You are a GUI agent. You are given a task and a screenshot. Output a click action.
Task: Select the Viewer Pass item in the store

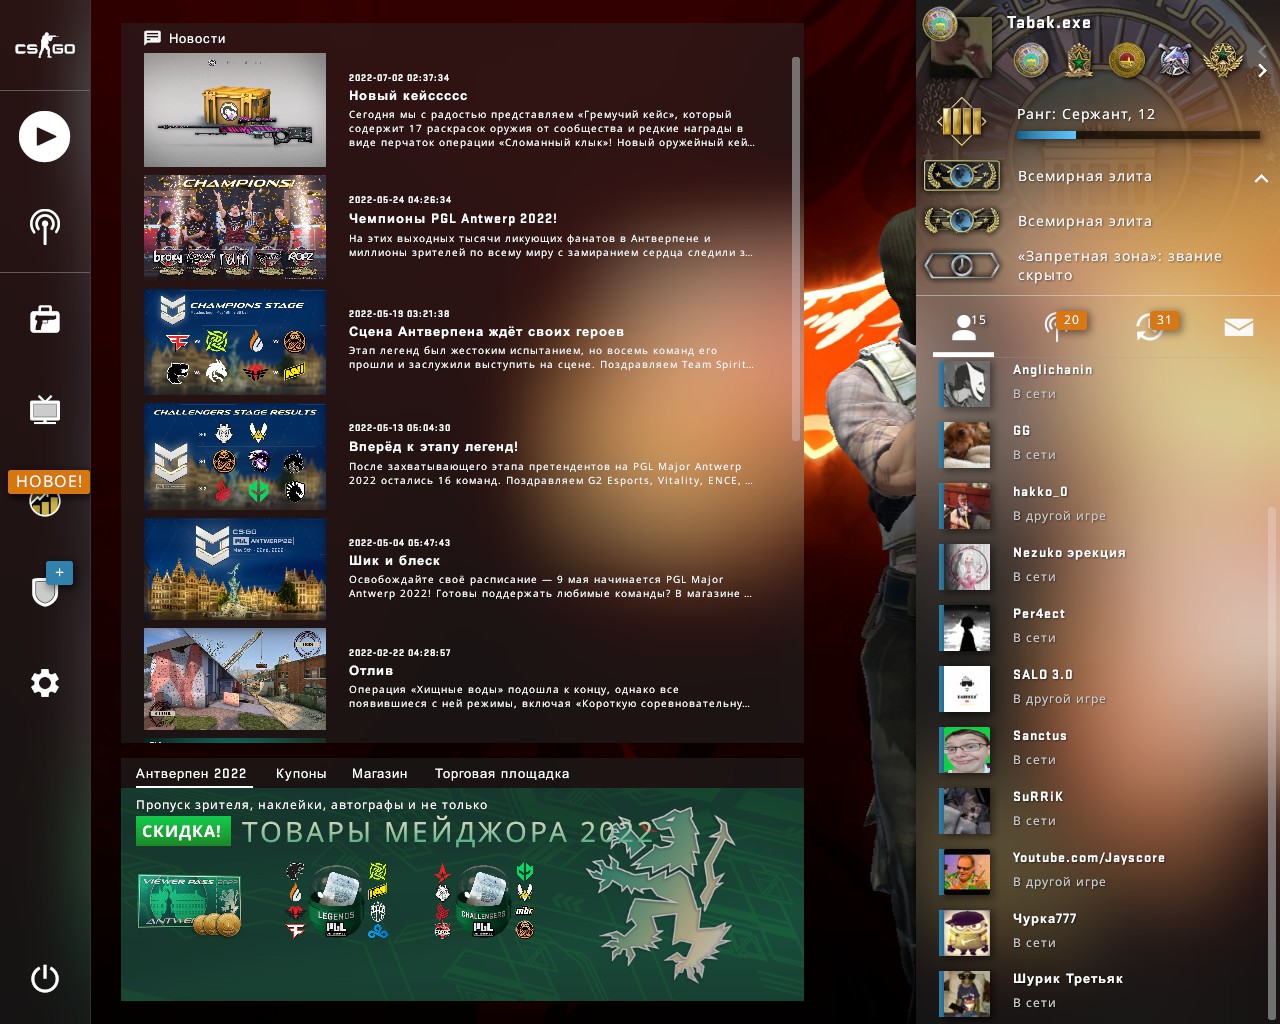click(x=190, y=906)
